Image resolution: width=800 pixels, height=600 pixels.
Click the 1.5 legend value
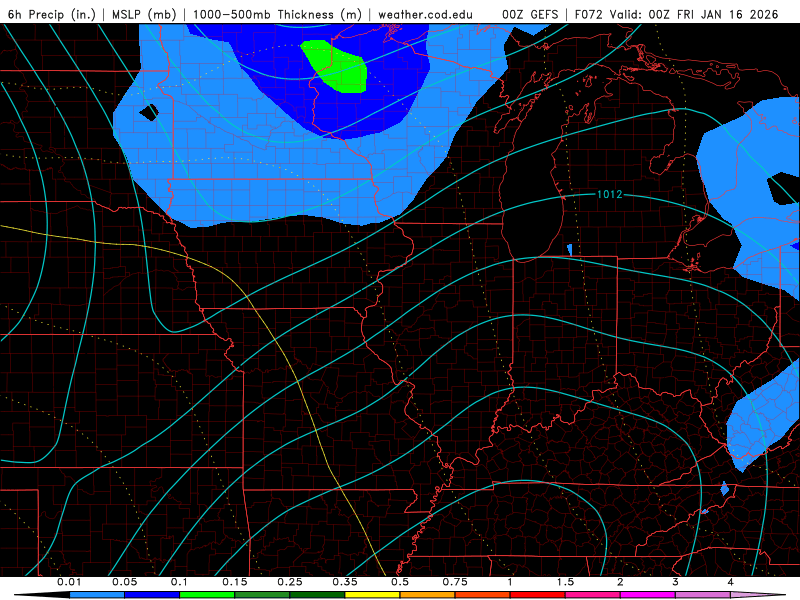tap(565, 582)
